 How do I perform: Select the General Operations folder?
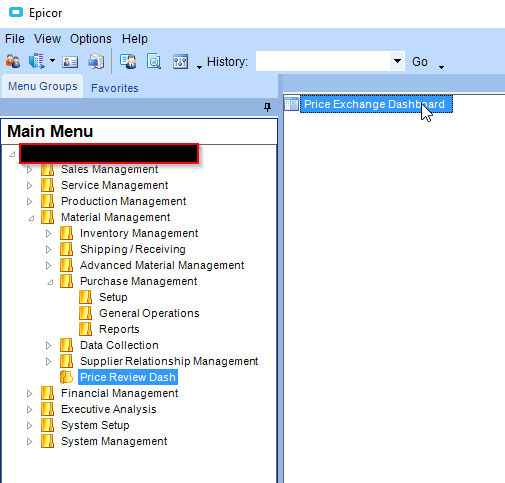pyautogui.click(x=149, y=313)
